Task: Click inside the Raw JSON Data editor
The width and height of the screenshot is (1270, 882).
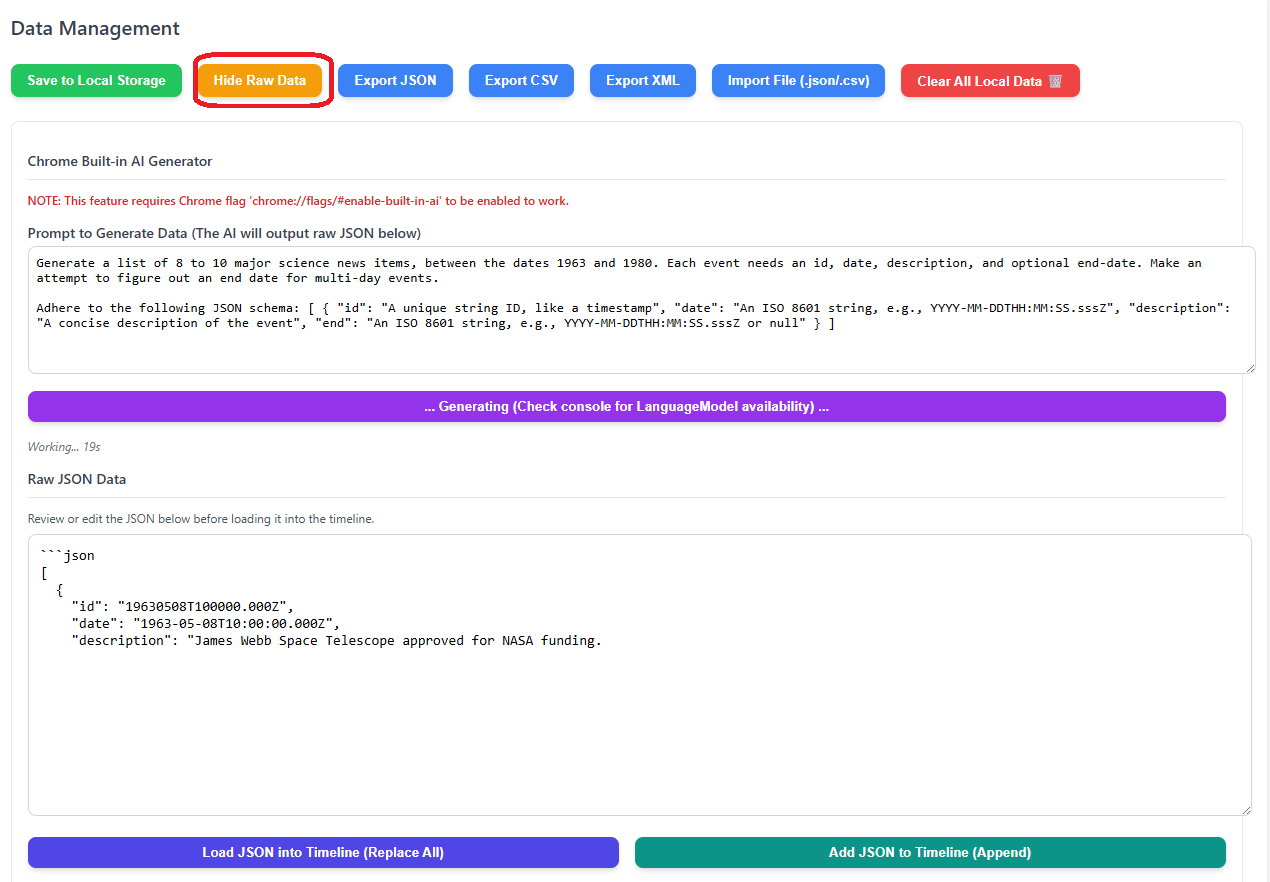Action: pos(640,675)
